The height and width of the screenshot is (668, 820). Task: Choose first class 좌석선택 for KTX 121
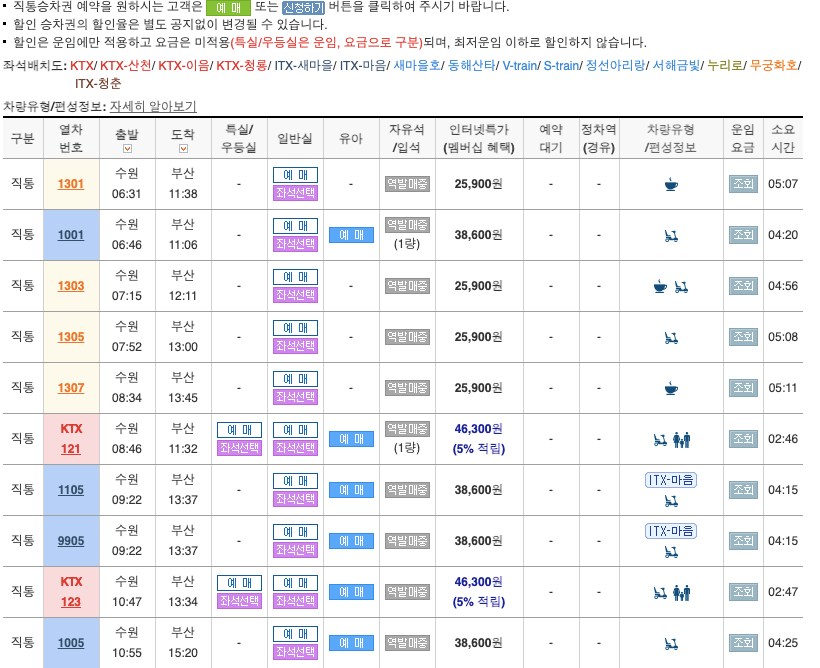pos(240,448)
